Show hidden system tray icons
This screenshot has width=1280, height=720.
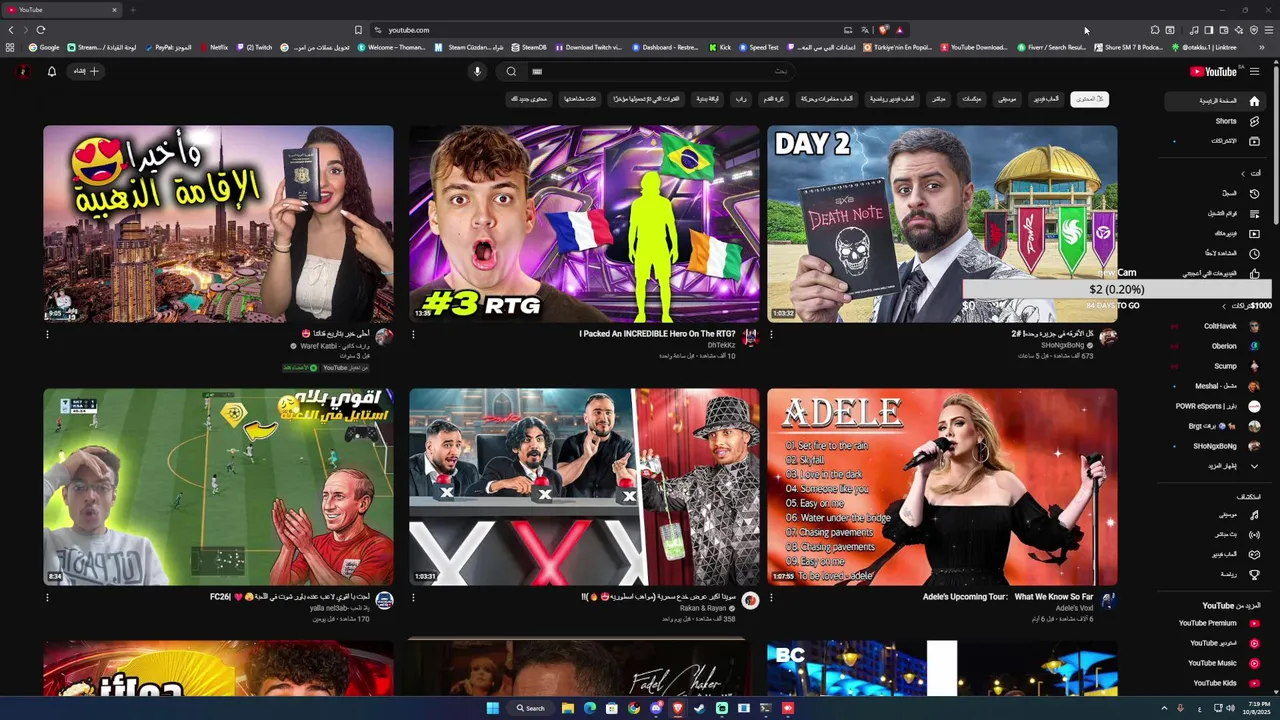1164,708
